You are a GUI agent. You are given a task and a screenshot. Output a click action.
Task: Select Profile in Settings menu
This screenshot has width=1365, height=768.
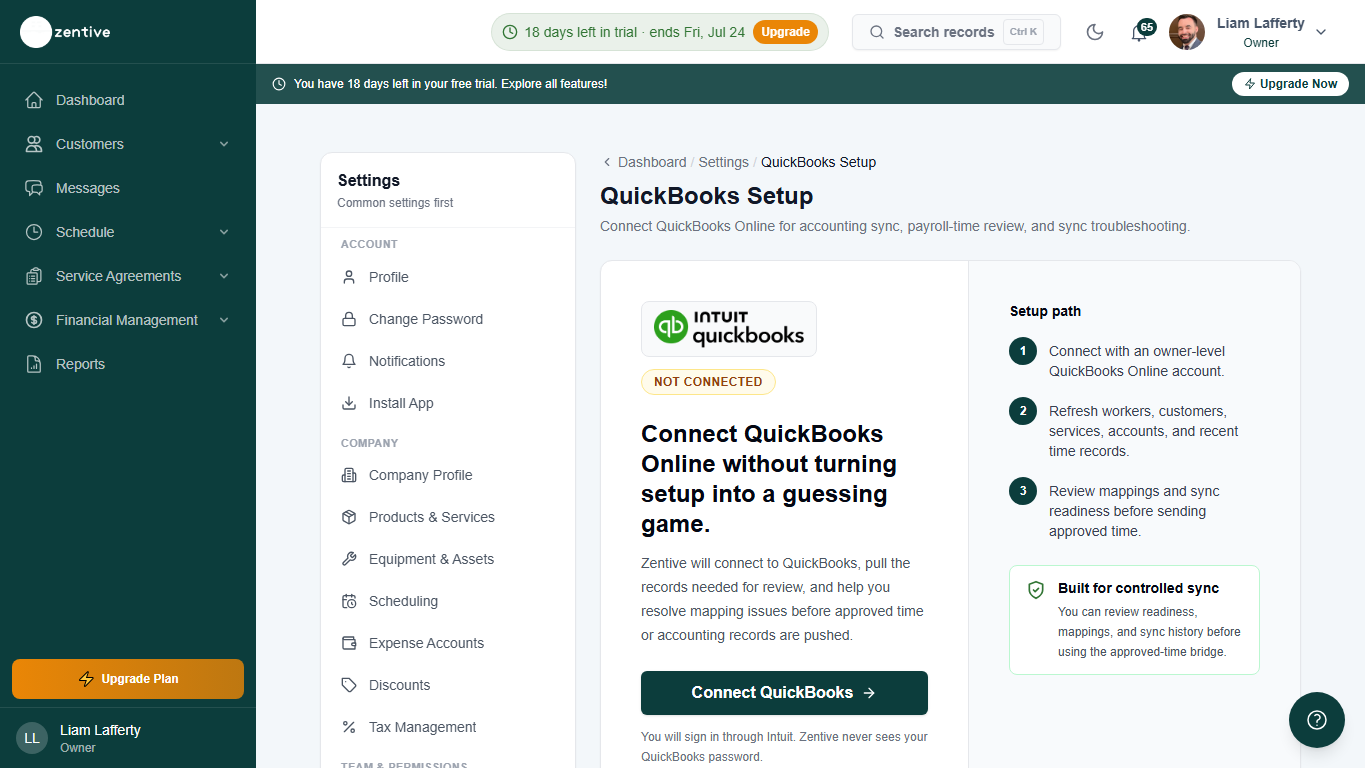coord(448,277)
